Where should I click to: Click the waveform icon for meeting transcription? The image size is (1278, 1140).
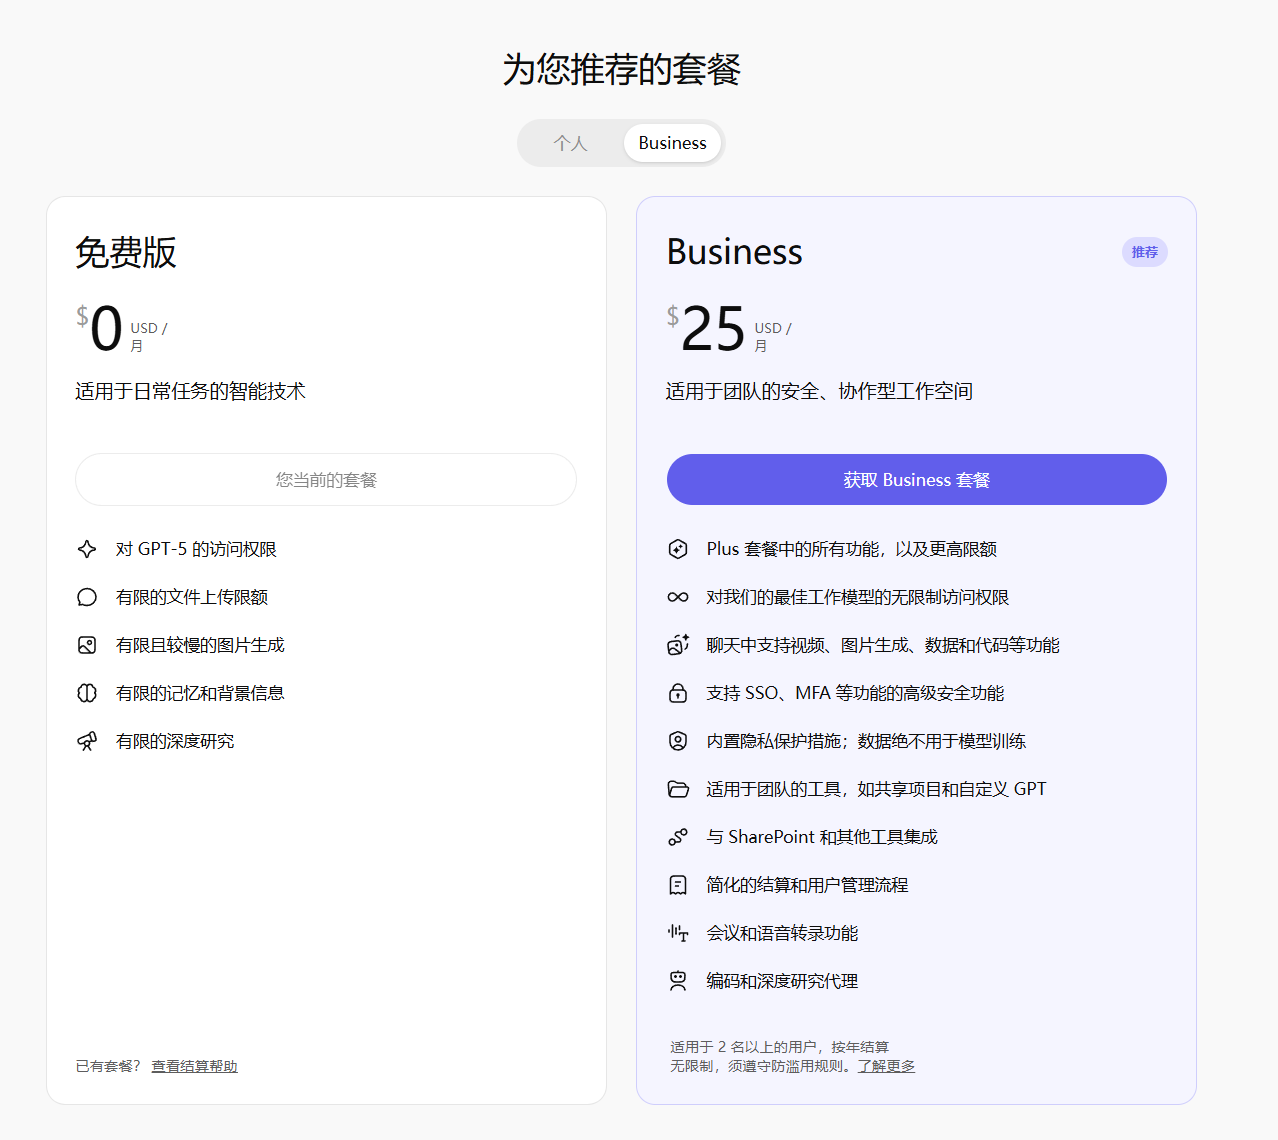tap(678, 933)
